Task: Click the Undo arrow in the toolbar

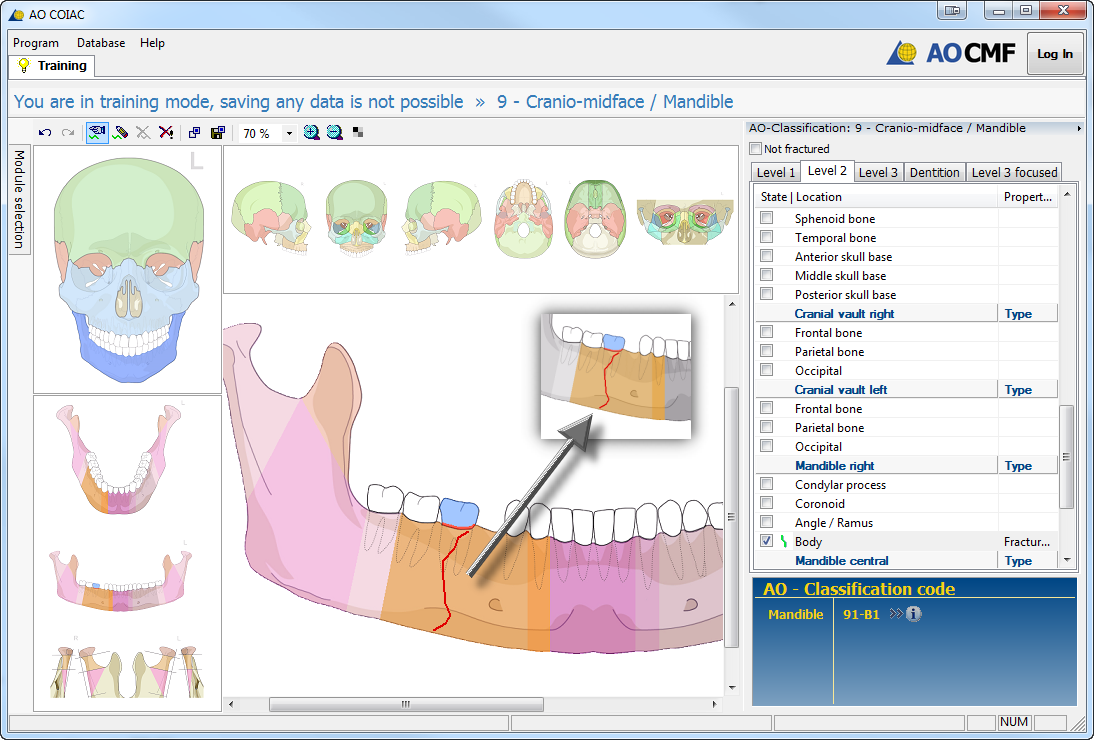Action: pyautogui.click(x=45, y=132)
